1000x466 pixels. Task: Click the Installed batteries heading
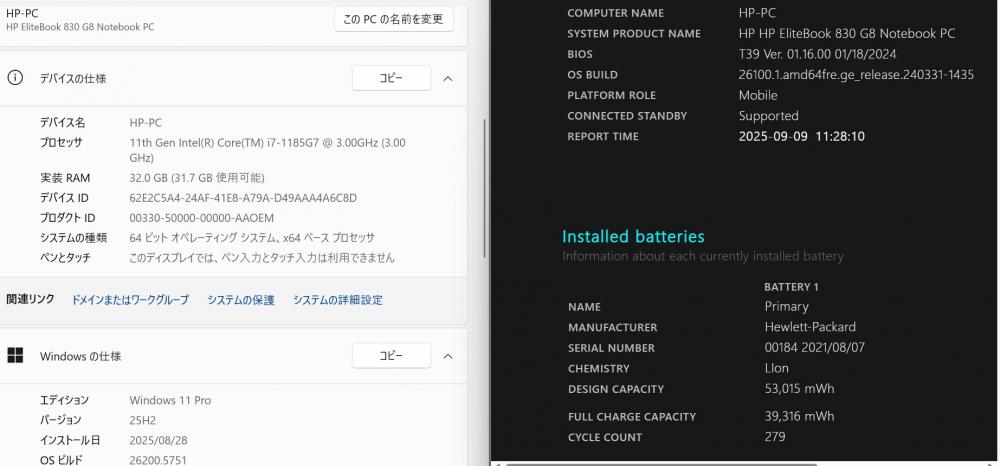633,237
